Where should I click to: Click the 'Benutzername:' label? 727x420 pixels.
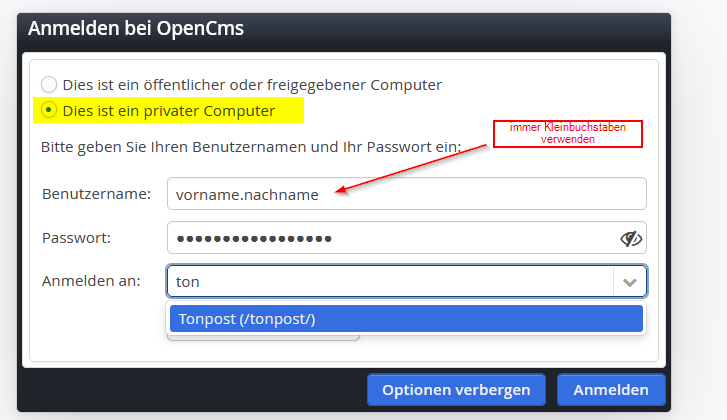[96, 194]
